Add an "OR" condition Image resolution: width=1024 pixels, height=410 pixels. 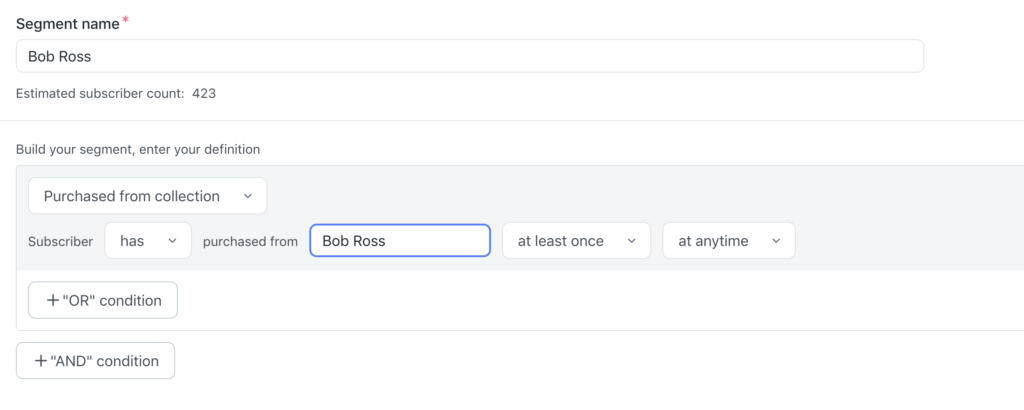click(x=103, y=300)
